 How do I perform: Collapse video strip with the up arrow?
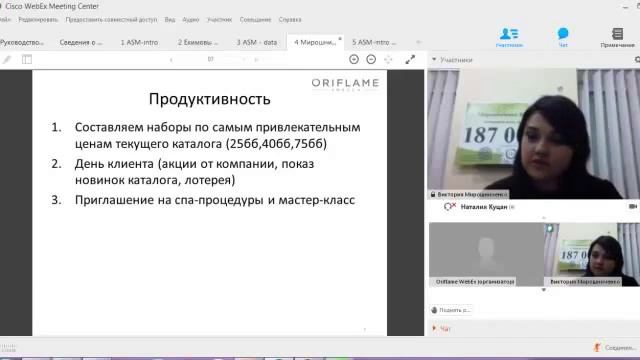coord(544,218)
